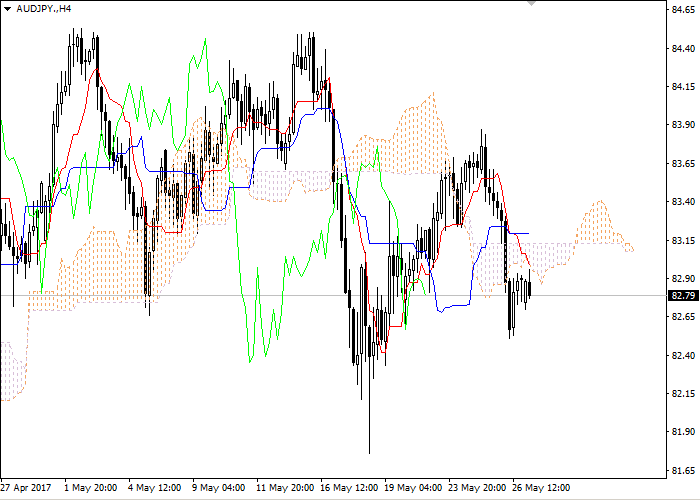Click the 83.65 price axis label
Screen dimensions: 700x500
(683, 163)
